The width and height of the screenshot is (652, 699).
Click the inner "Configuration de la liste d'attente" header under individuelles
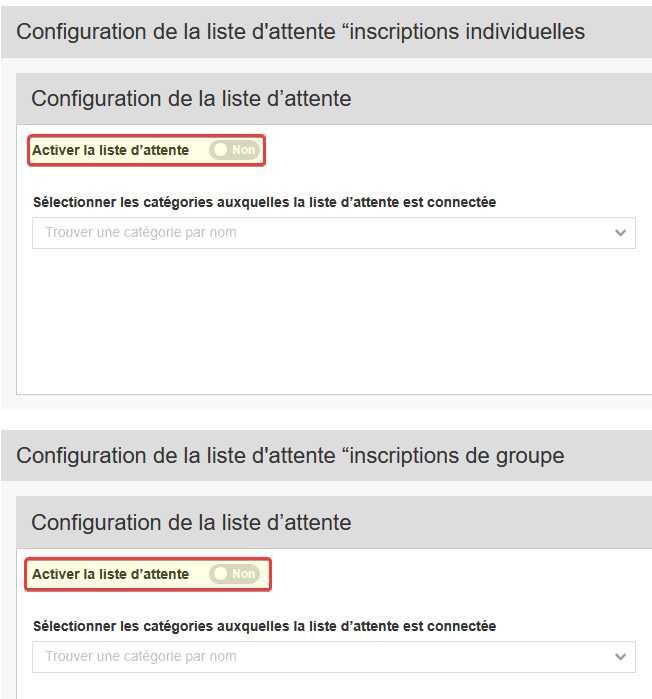pyautogui.click(x=191, y=98)
